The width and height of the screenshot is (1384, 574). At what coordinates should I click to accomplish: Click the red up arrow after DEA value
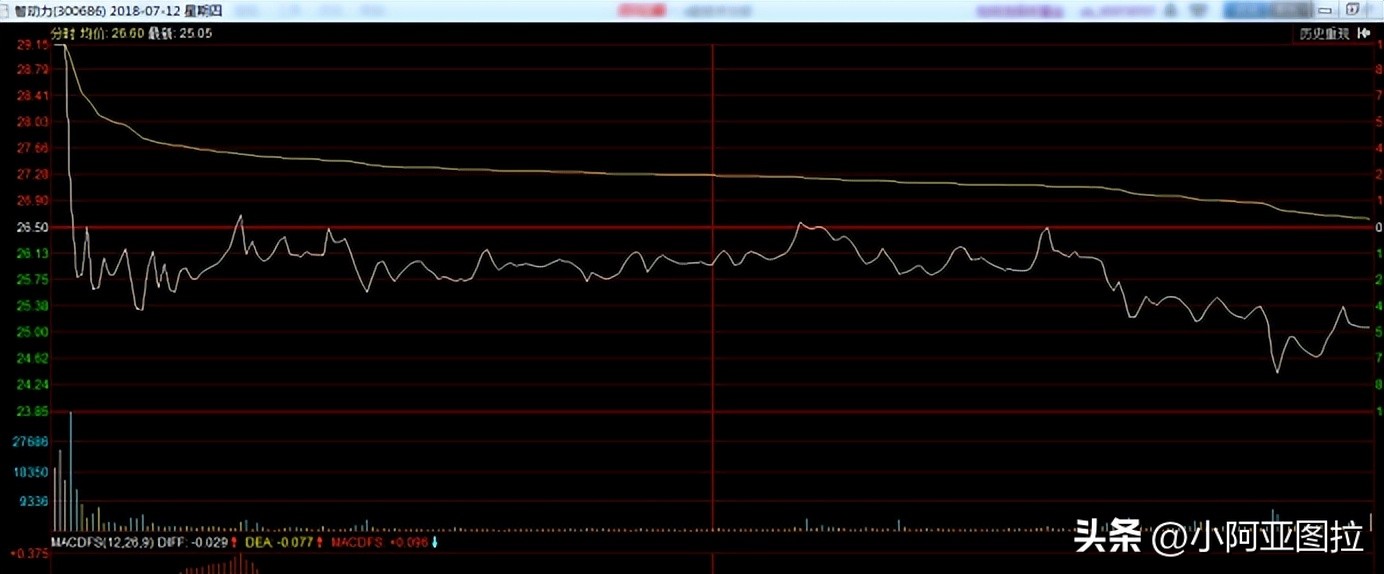pos(319,542)
